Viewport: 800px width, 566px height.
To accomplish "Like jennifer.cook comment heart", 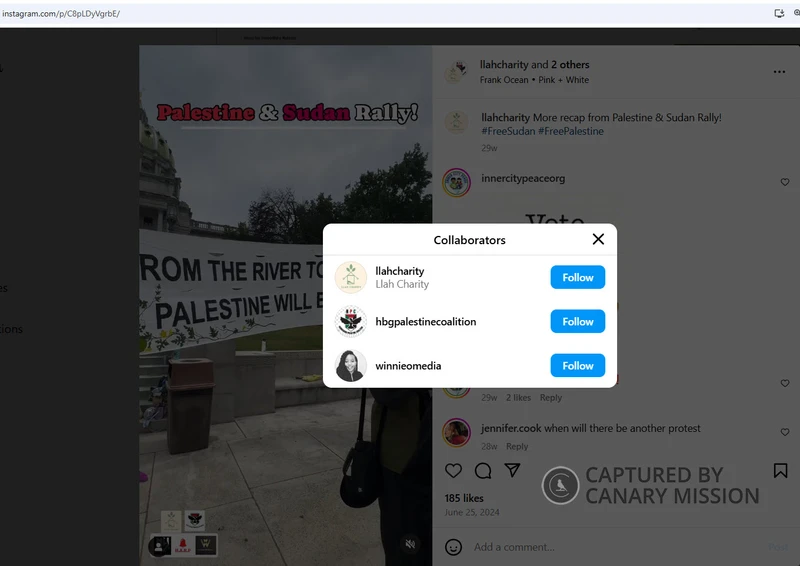I will [x=785, y=432].
